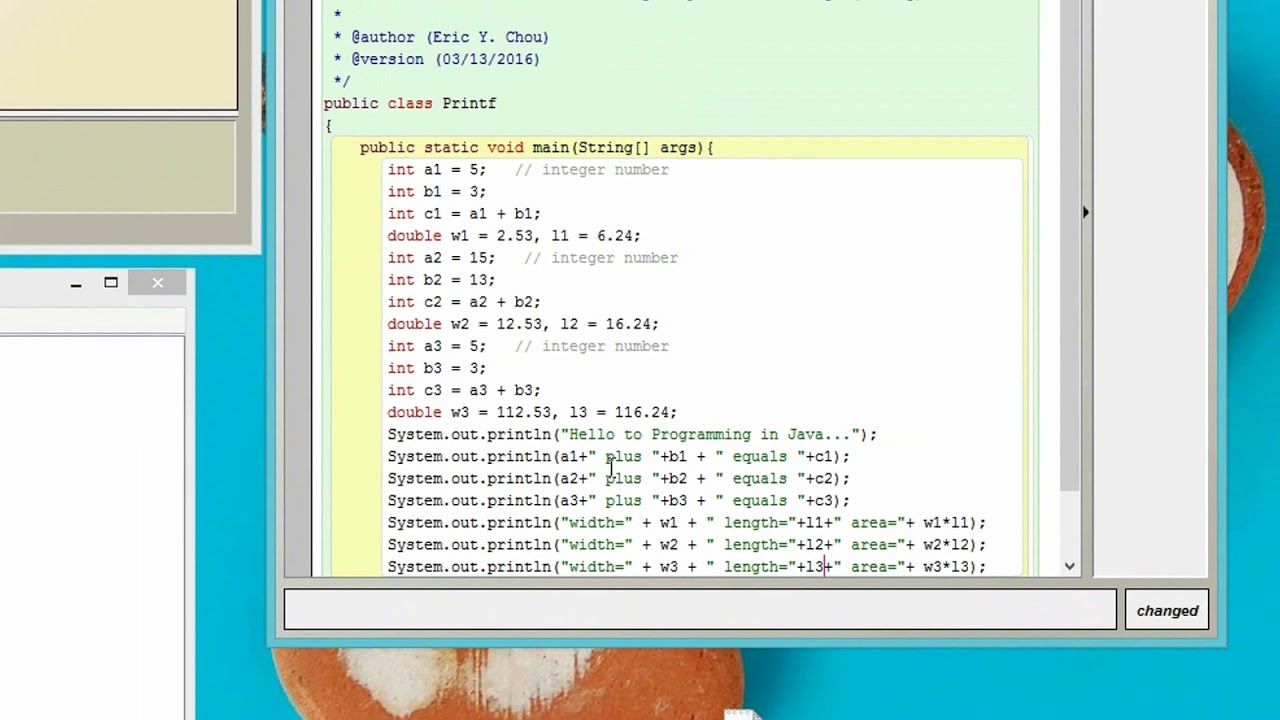Viewport: 1280px width, 720px height.
Task: Click the println line with a3 plus b3
Action: click(619, 500)
